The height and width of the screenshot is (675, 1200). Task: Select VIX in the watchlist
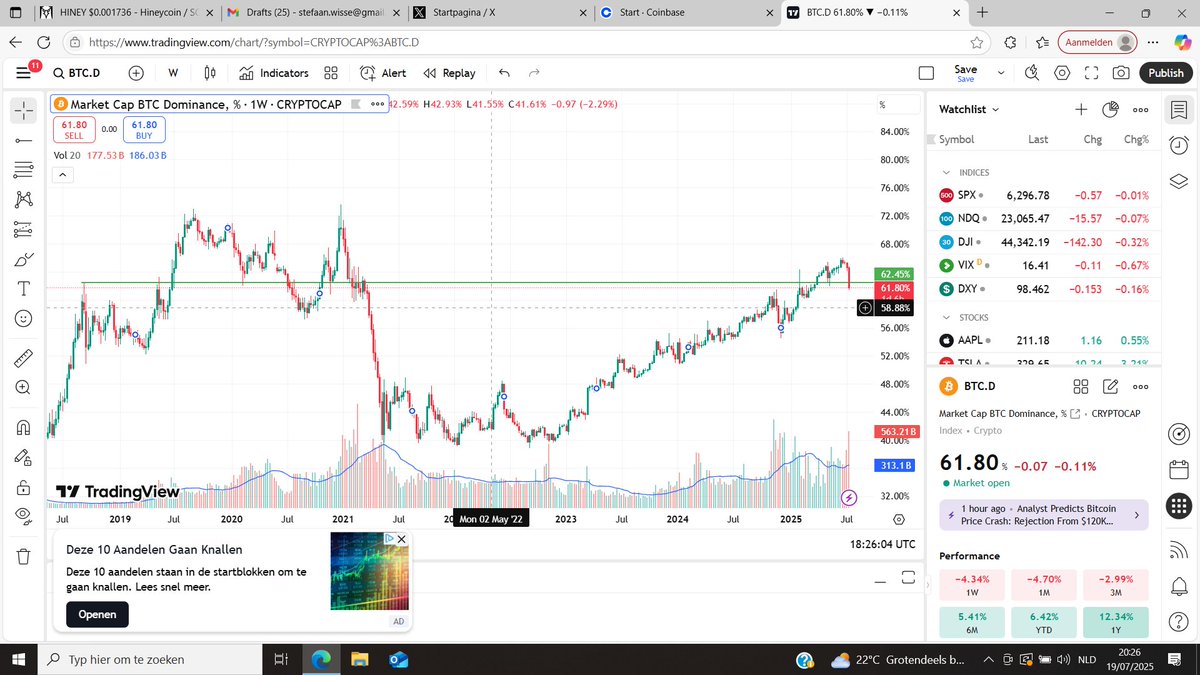pyautogui.click(x=1045, y=265)
